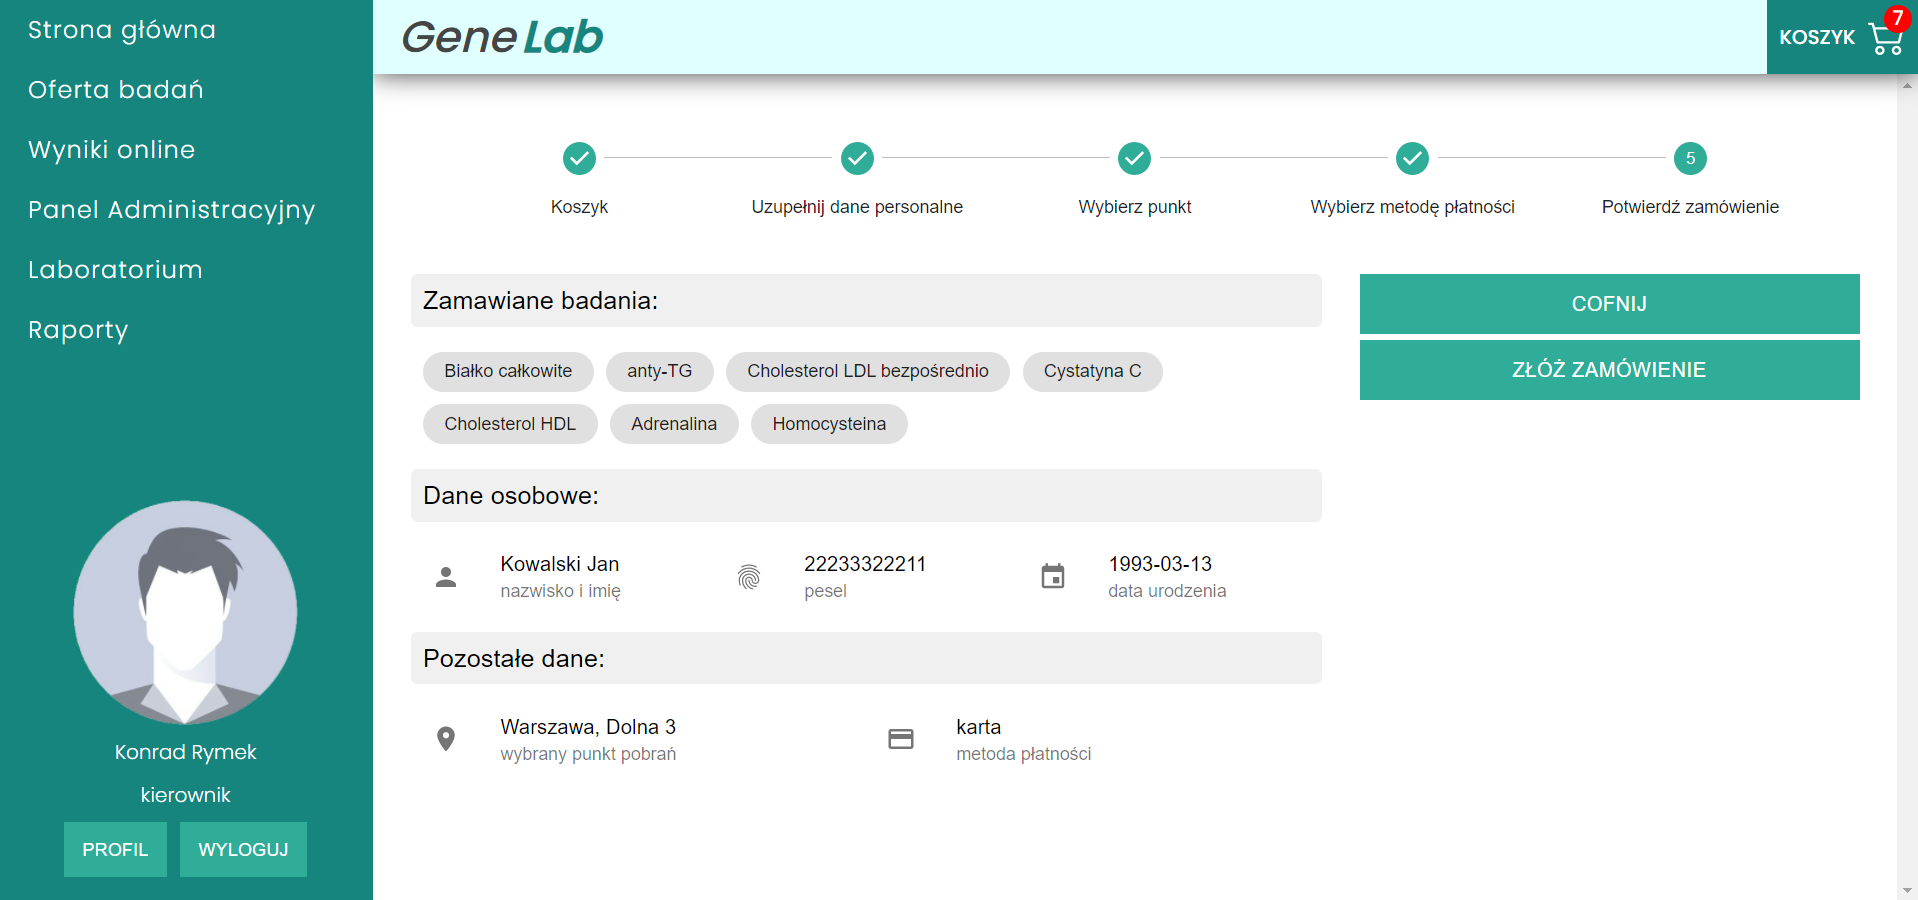Click the user avatar picture
Image resolution: width=1918 pixels, height=900 pixels.
(185, 612)
